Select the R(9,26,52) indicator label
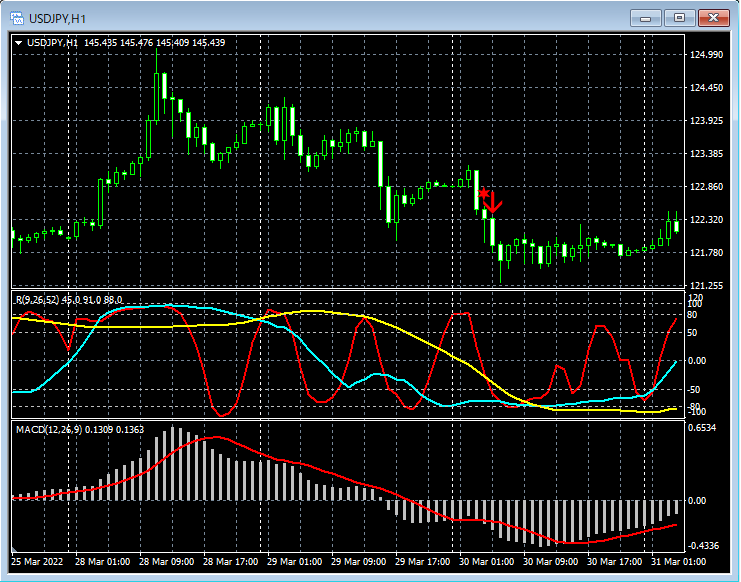The height and width of the screenshot is (582, 741). 38,300
